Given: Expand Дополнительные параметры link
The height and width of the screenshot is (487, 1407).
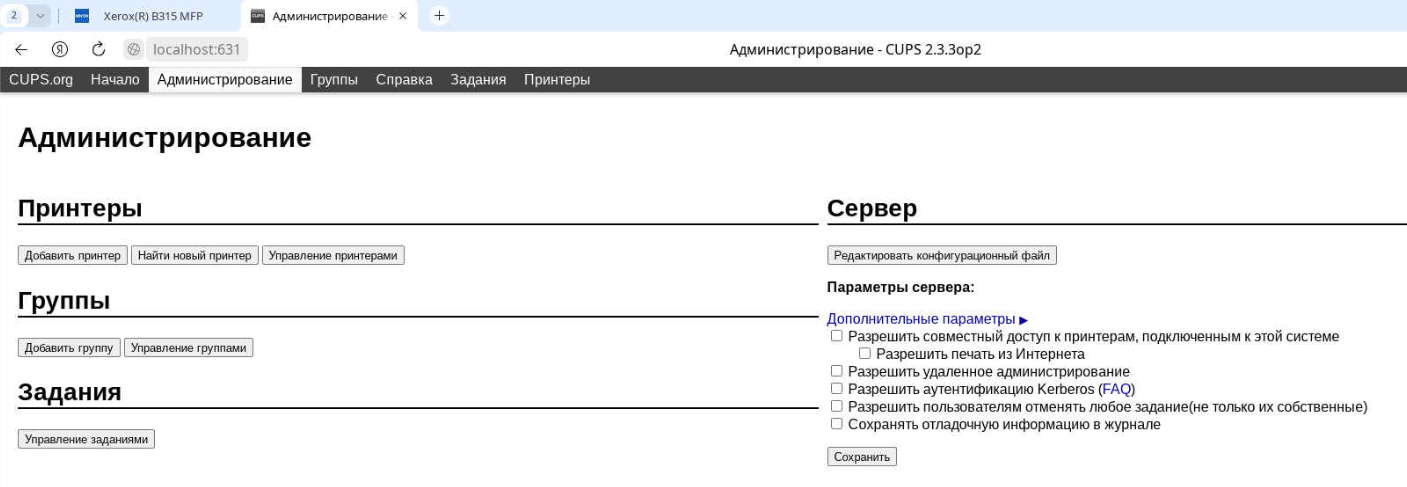Looking at the screenshot, I should [927, 319].
